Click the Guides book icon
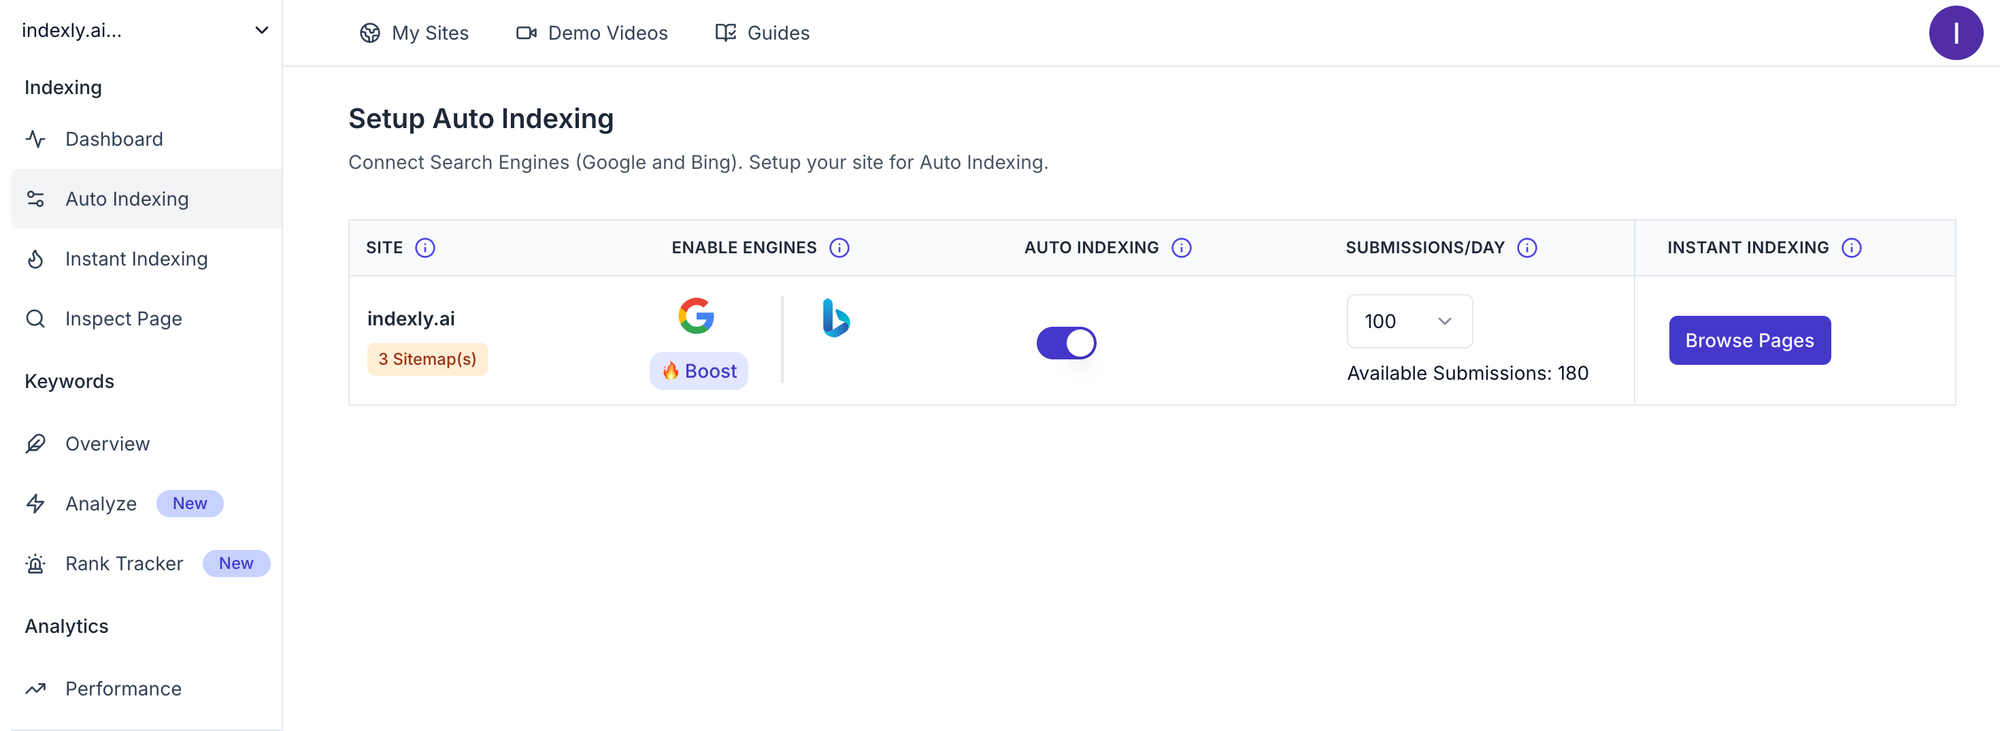Image resolution: width=2000 pixels, height=731 pixels. (726, 33)
